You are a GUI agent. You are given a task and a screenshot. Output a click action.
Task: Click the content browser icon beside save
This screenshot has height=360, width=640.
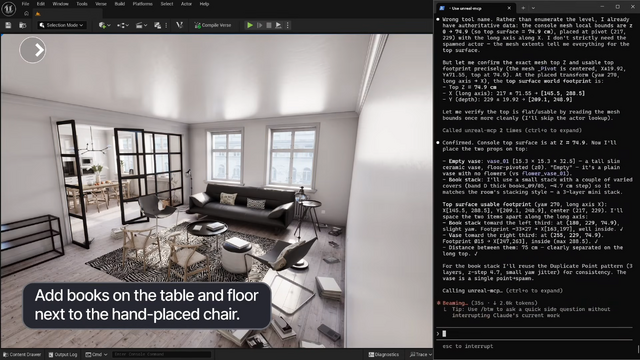tap(22, 25)
